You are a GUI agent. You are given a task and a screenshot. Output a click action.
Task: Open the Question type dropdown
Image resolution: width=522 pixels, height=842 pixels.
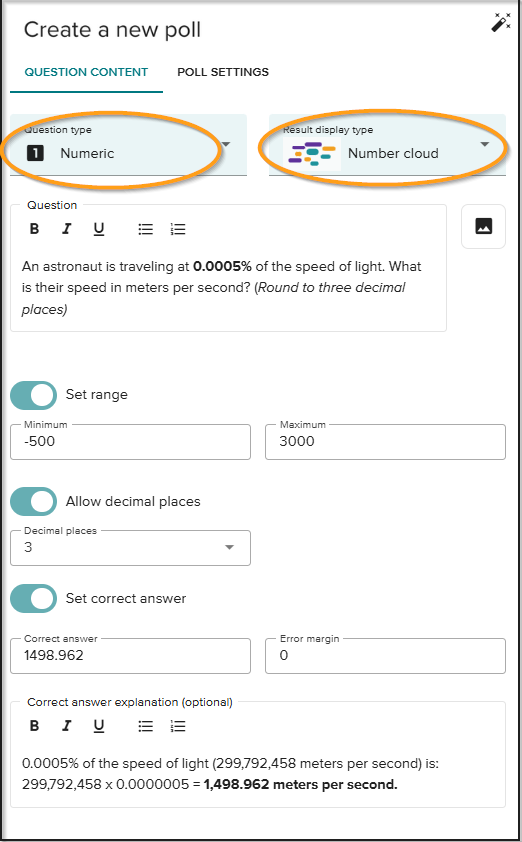tap(128, 145)
